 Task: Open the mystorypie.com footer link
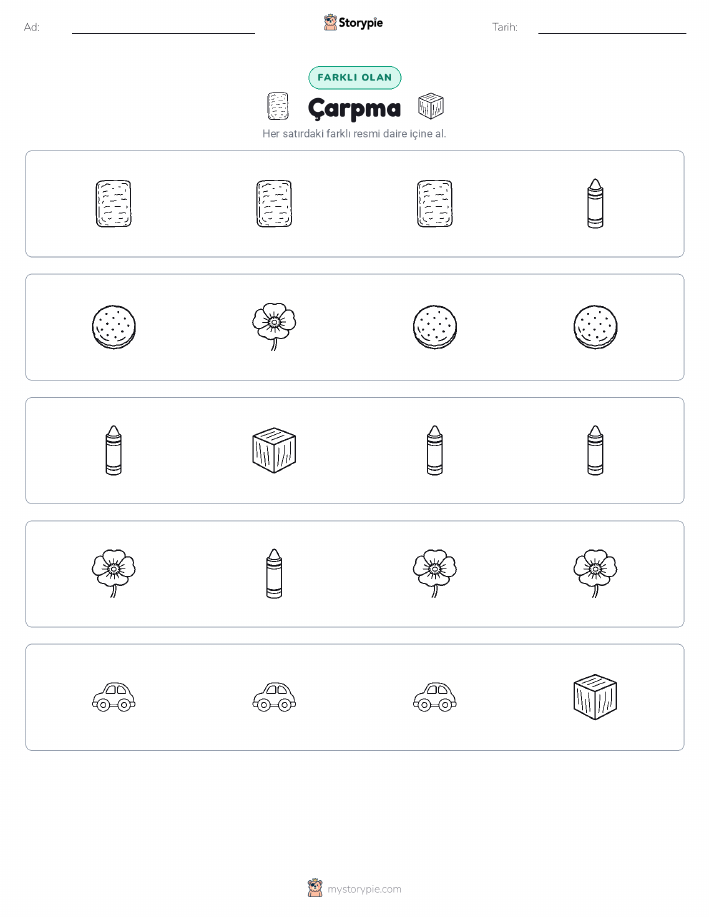[x=354, y=888]
